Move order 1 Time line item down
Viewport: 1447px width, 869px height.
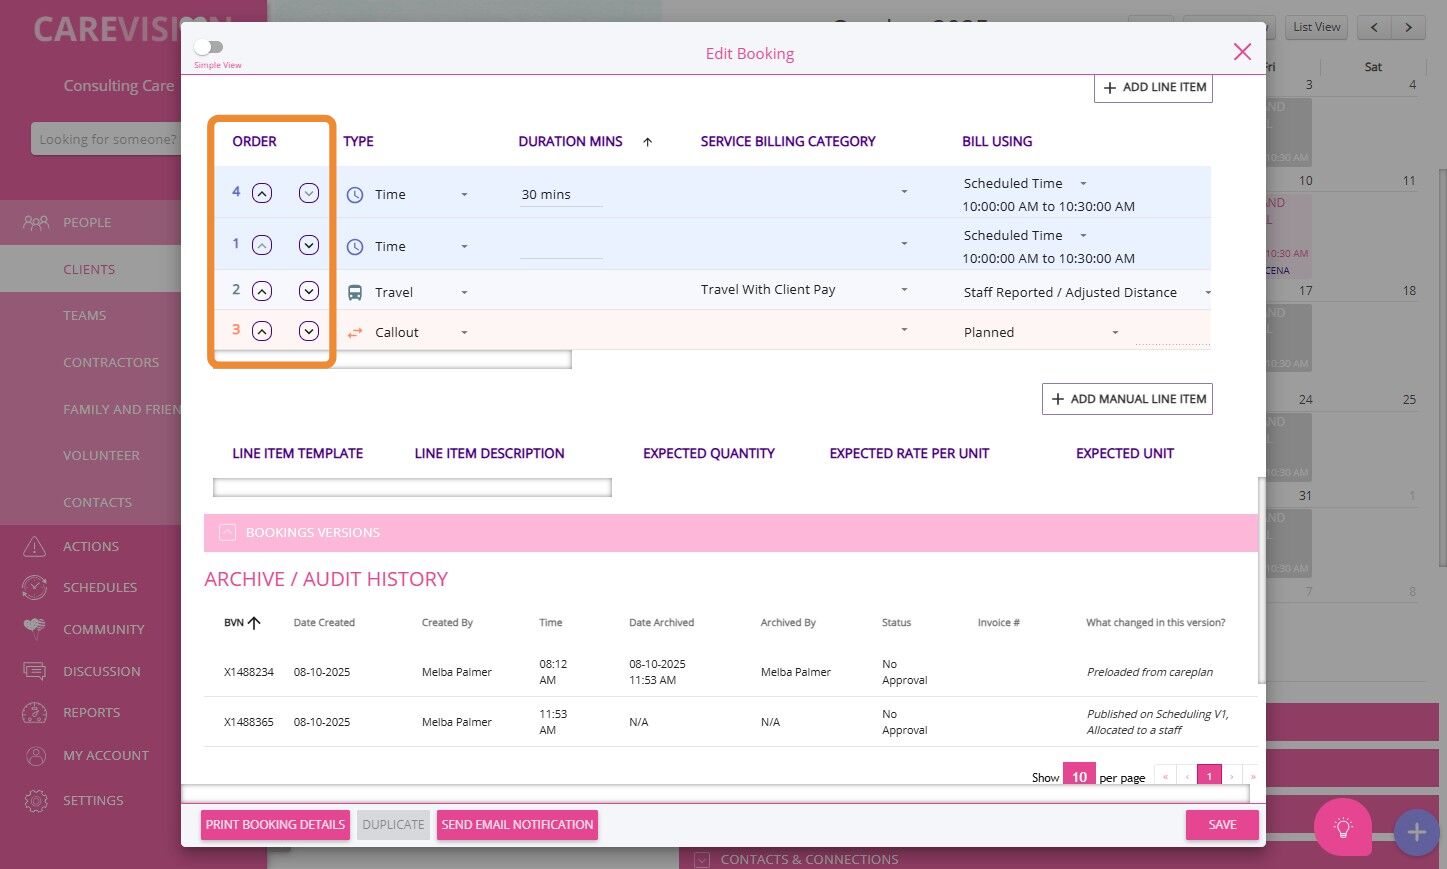(x=309, y=245)
